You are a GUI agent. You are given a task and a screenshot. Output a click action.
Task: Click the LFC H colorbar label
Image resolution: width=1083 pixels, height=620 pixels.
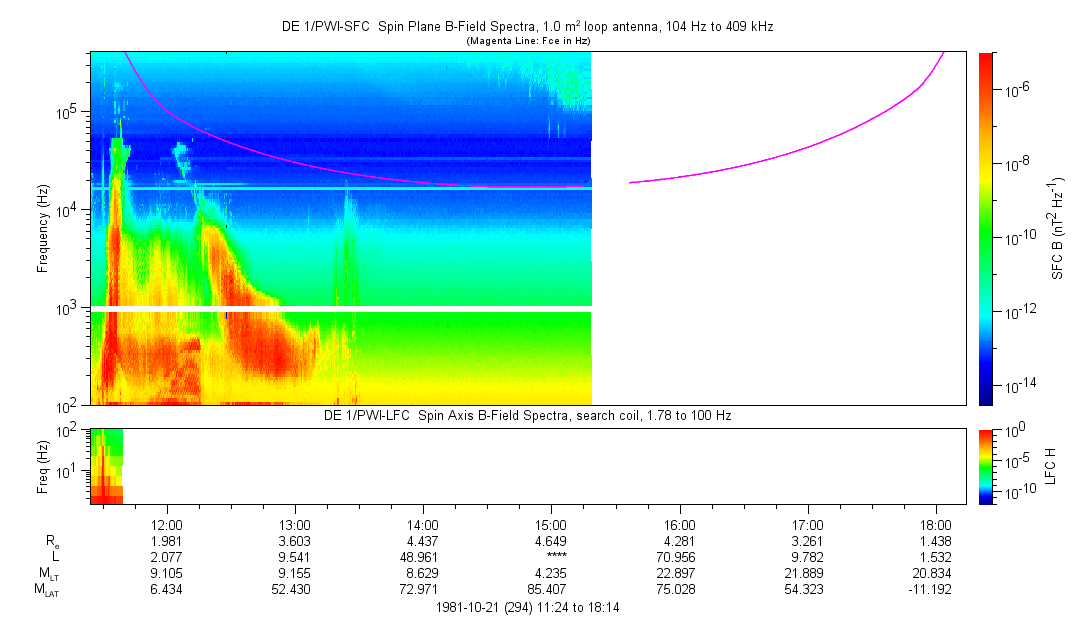point(1050,466)
